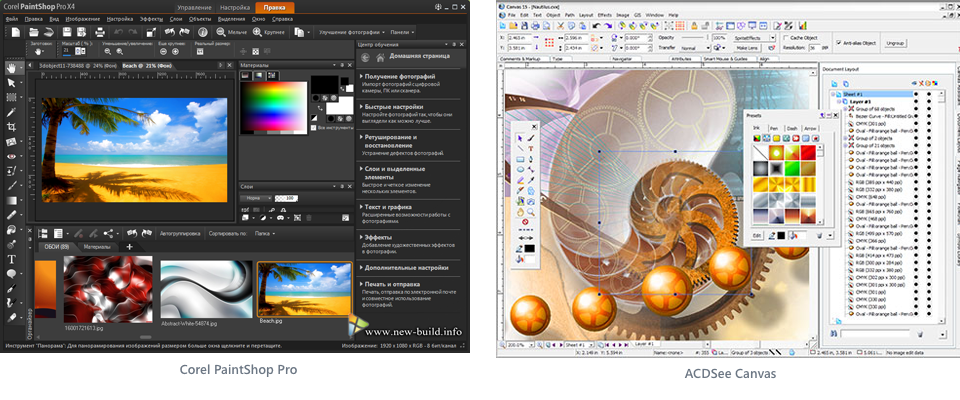This screenshot has width=960, height=400.
Task: Click the Cut scissors icon in Canvas toolbar
Action: click(x=560, y=26)
